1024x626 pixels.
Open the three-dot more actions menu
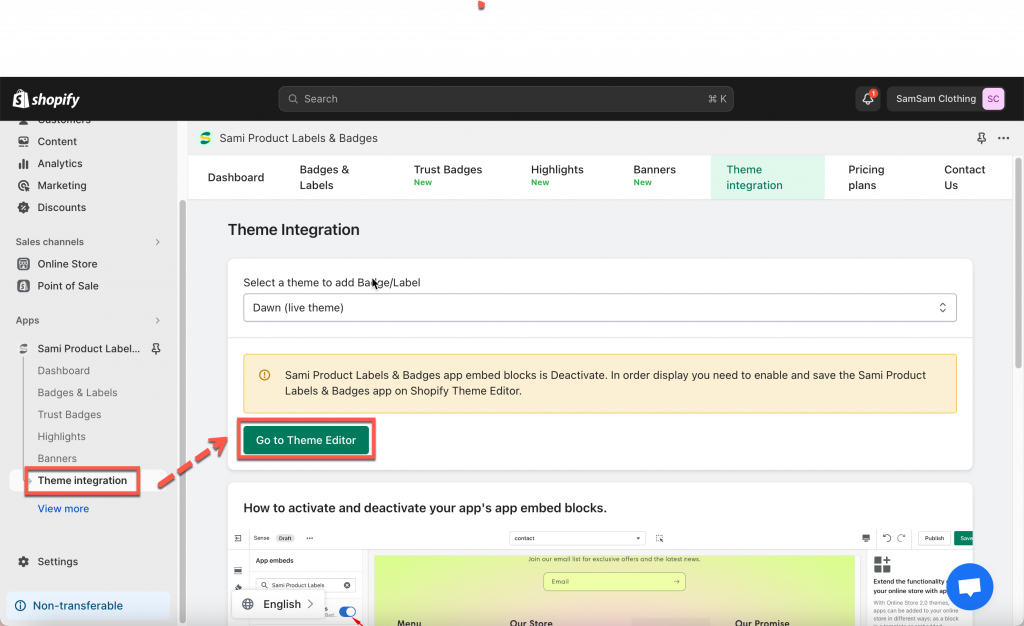(x=1004, y=138)
